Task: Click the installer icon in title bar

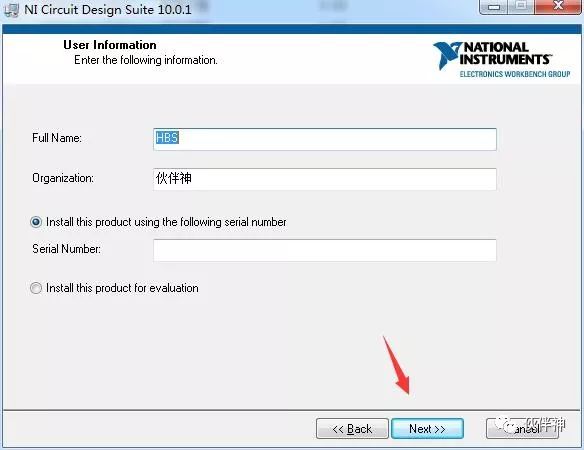Action: [11, 9]
